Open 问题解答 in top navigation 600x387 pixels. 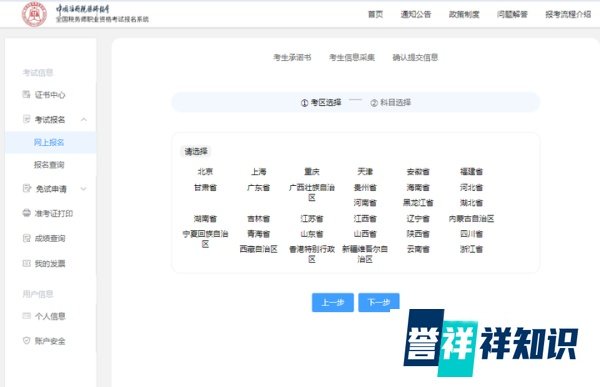(x=512, y=15)
